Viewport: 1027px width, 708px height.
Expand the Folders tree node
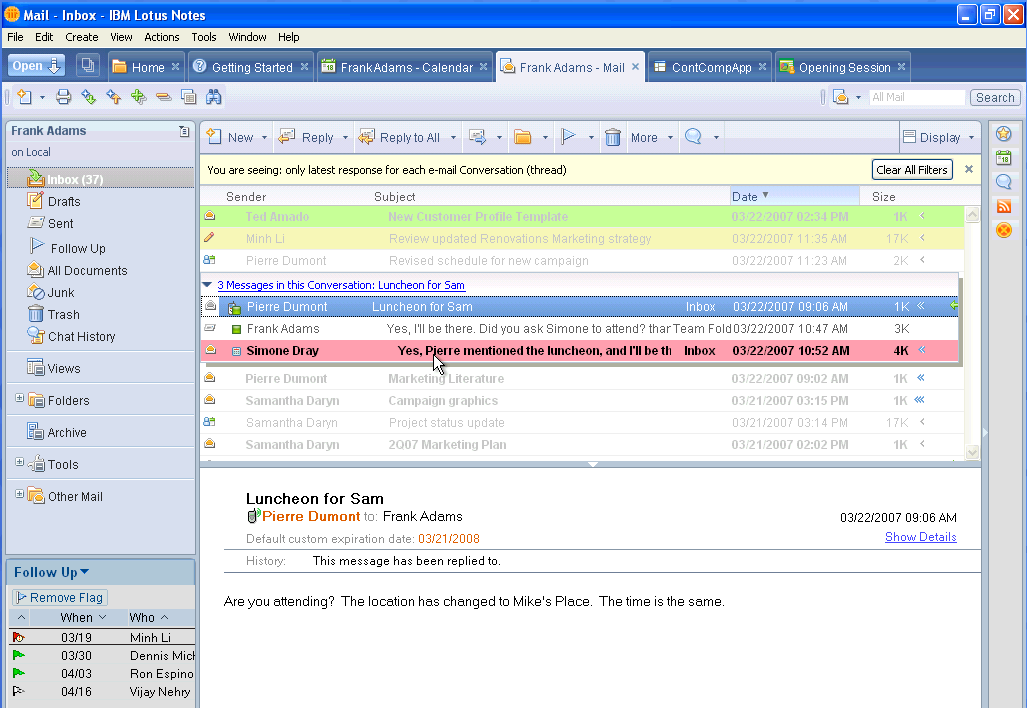click(19, 400)
